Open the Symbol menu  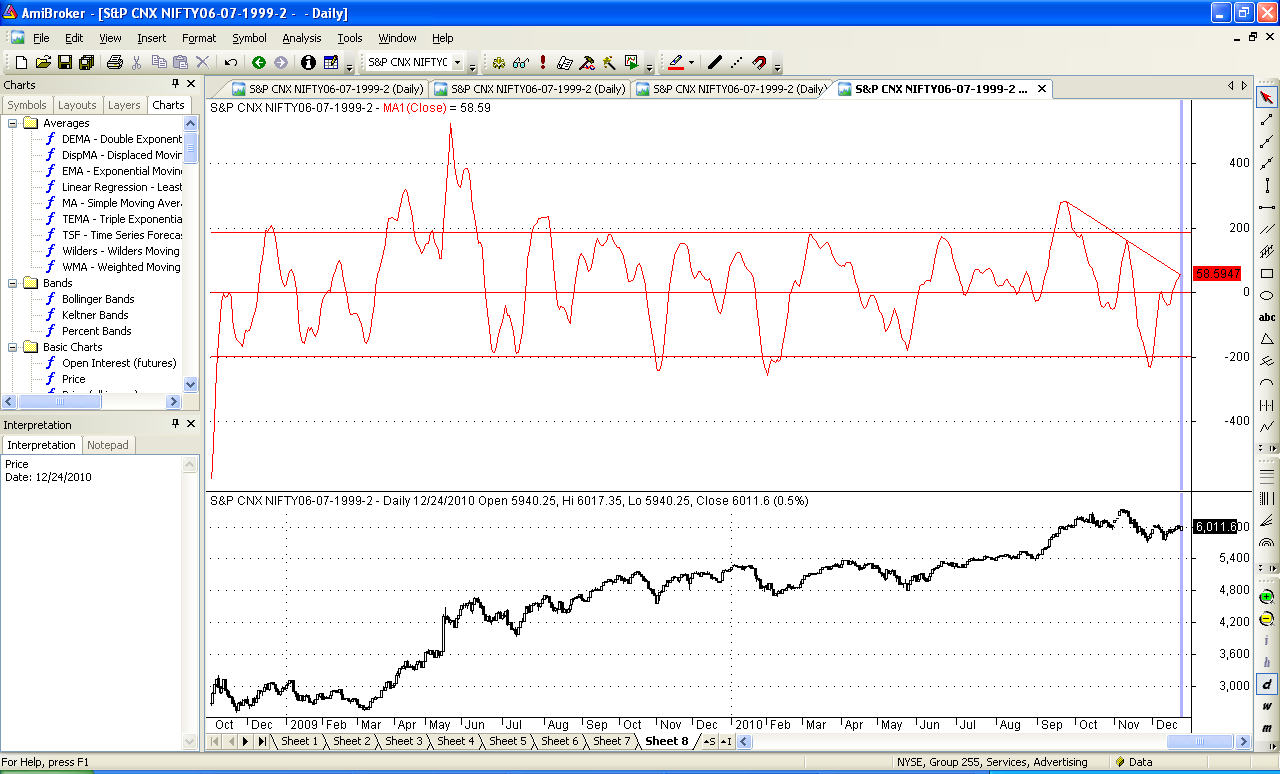[249, 38]
